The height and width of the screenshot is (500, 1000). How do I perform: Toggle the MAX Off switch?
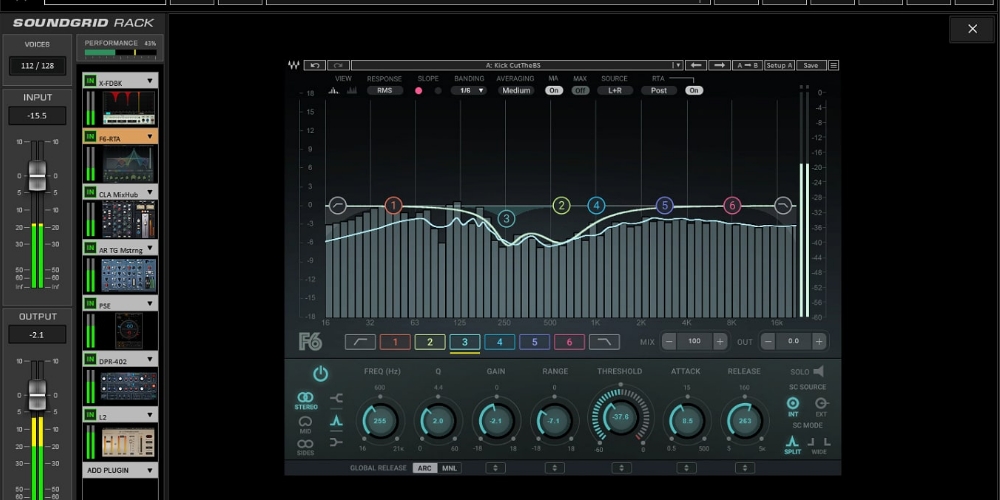(580, 91)
